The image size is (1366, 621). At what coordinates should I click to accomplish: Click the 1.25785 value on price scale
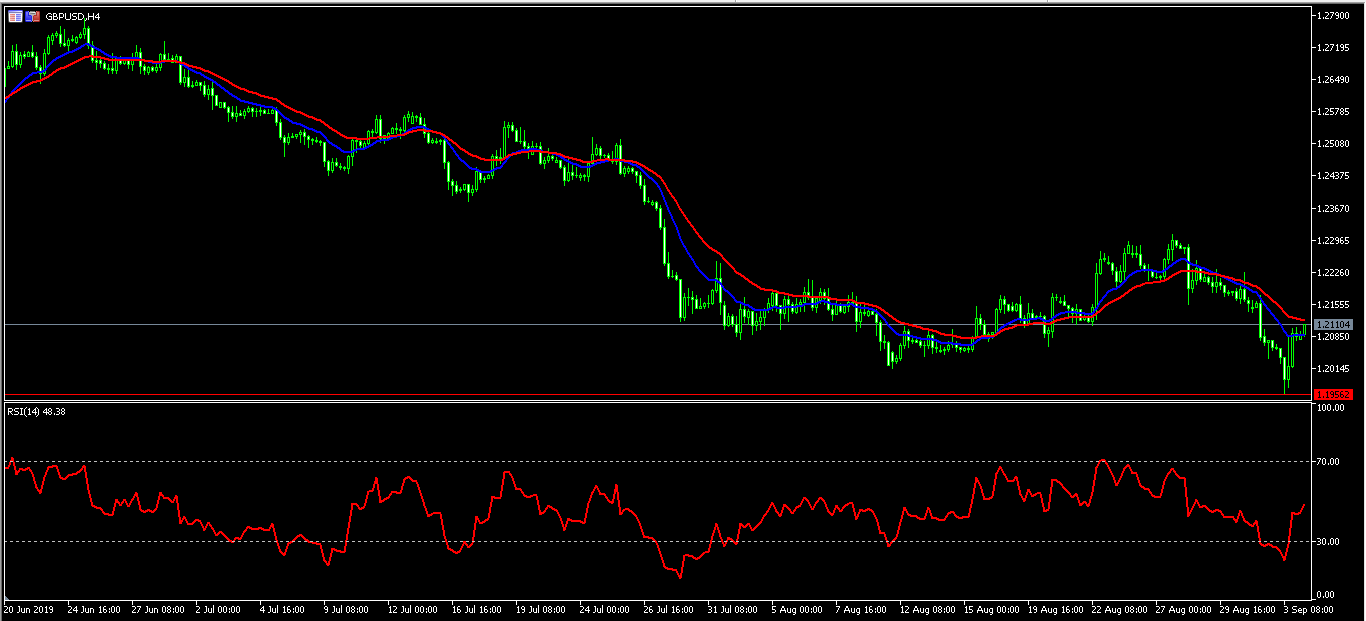(1334, 111)
